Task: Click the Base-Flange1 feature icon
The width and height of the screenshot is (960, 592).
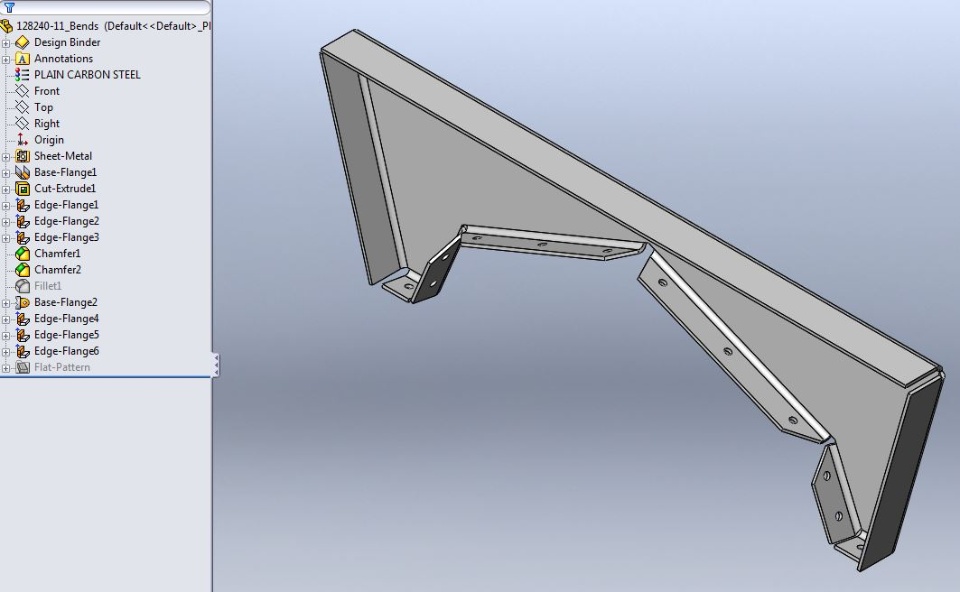Action: pos(22,173)
